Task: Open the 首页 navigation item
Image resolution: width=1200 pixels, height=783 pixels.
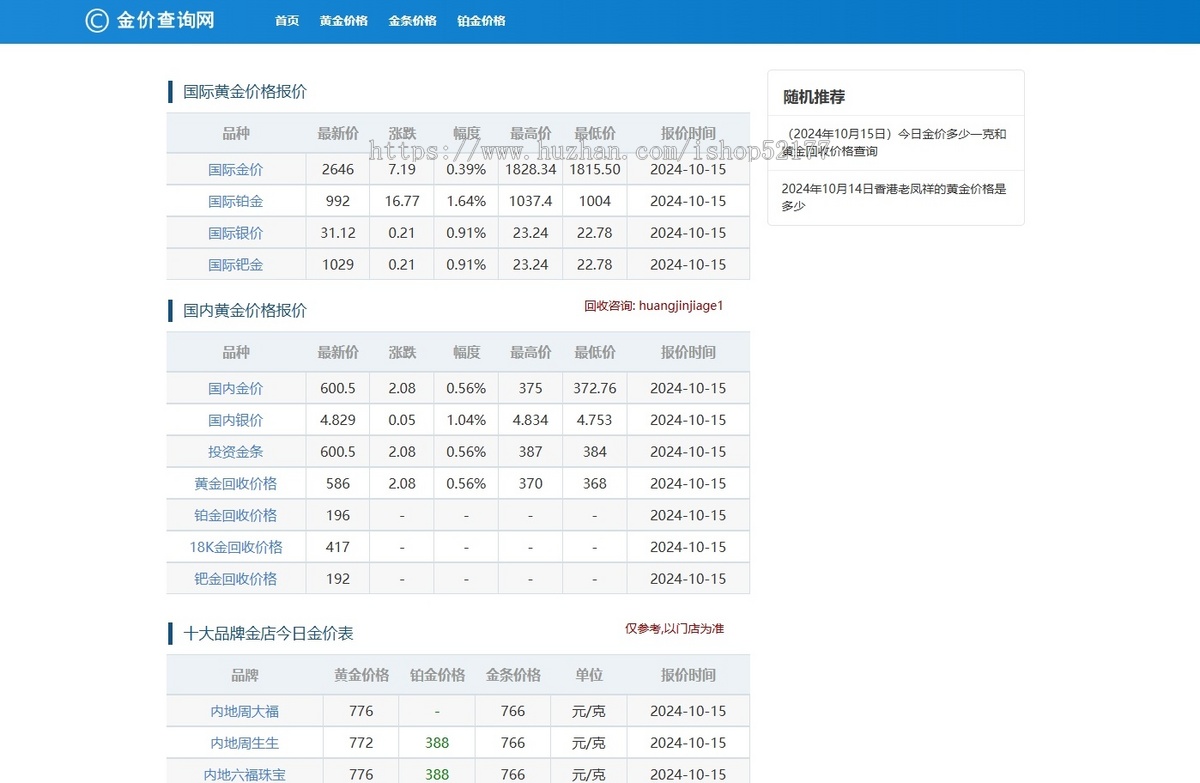Action: click(x=287, y=20)
